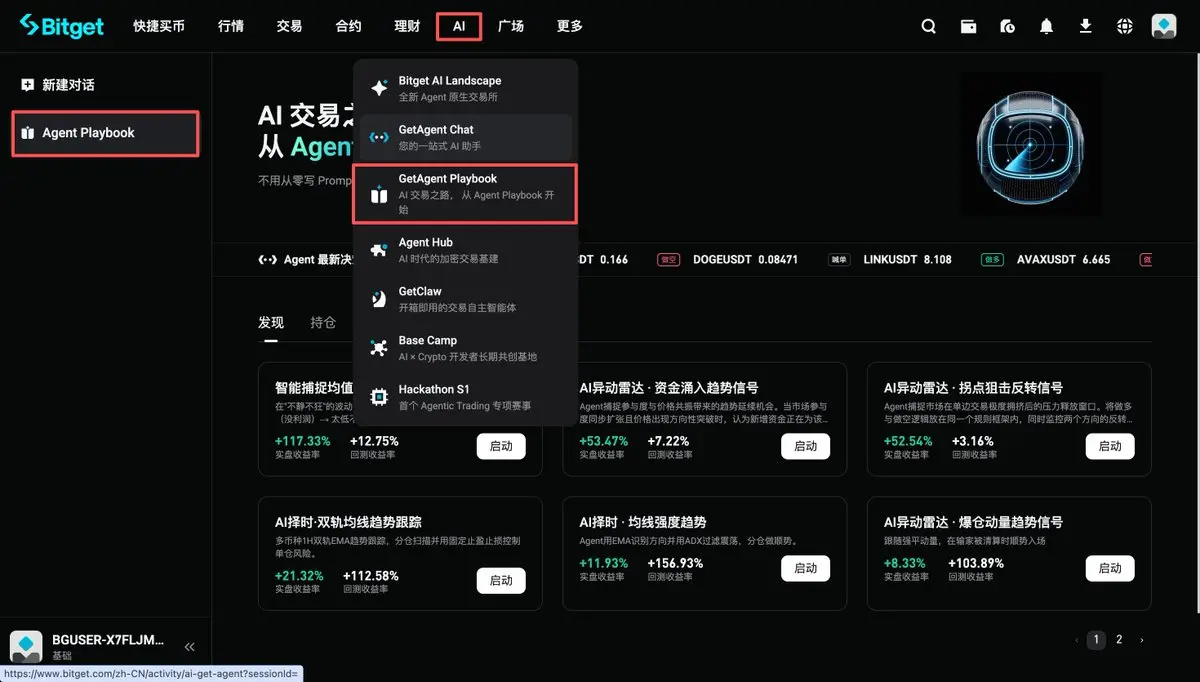Image resolution: width=1200 pixels, height=682 pixels.
Task: Go to page 2
Action: click(x=1119, y=640)
